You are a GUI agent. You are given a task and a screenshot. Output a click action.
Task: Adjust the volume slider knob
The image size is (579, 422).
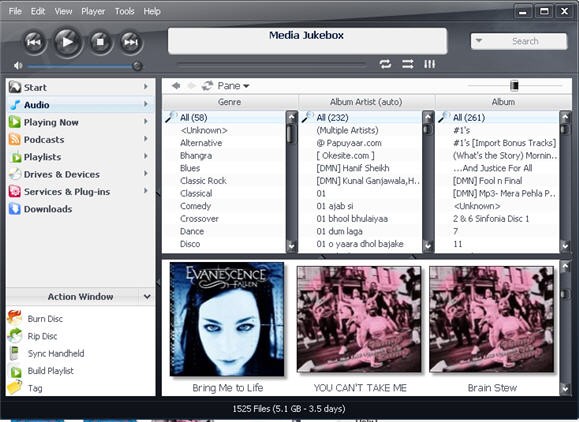tap(137, 66)
